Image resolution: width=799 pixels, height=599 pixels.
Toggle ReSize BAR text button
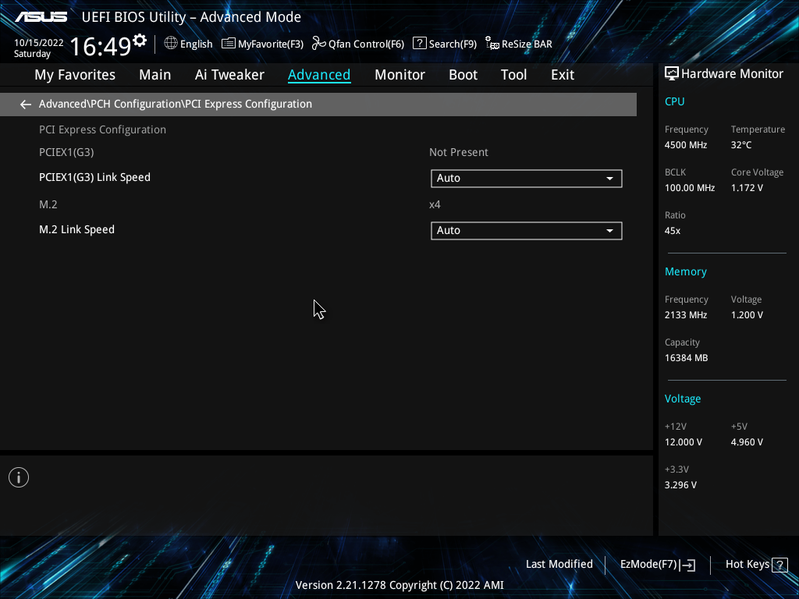527,44
